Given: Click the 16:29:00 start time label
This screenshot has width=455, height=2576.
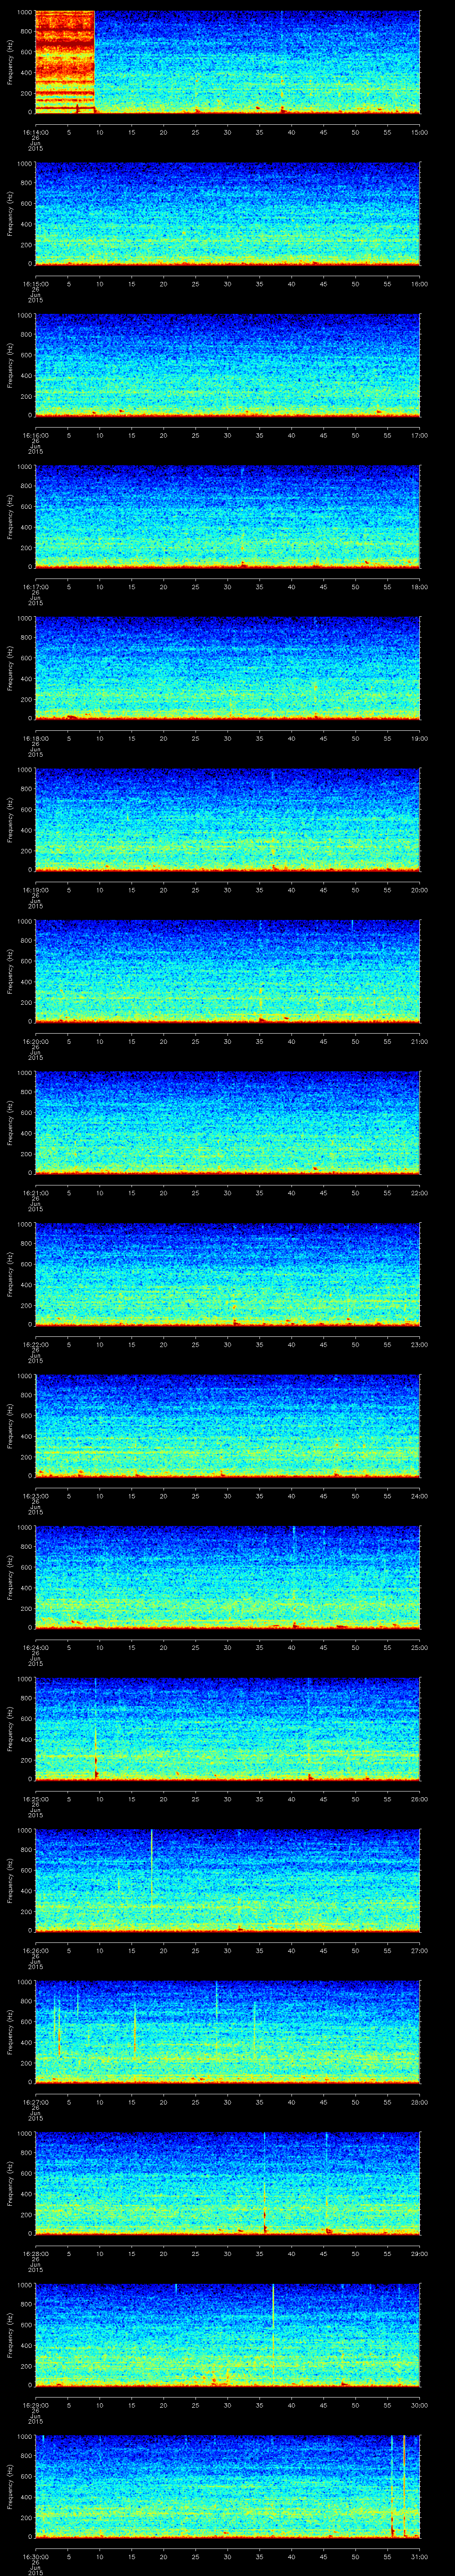Looking at the screenshot, I should (x=35, y=2405).
